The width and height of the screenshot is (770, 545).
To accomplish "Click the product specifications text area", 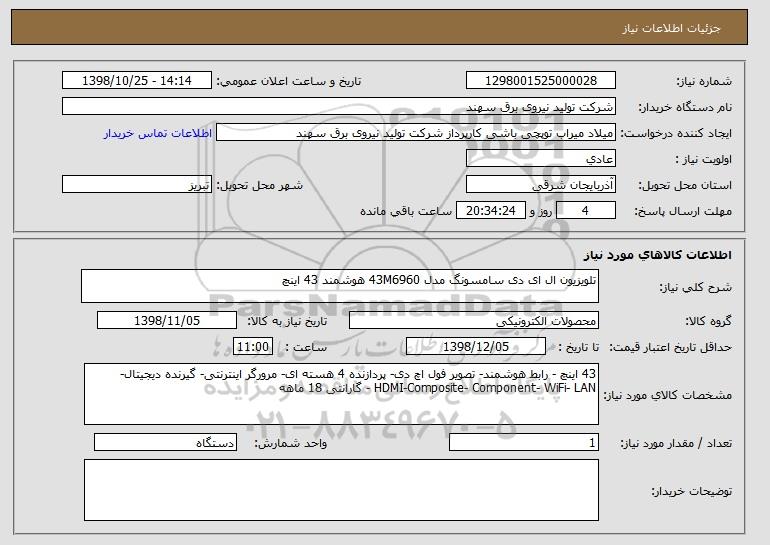I will [x=341, y=394].
